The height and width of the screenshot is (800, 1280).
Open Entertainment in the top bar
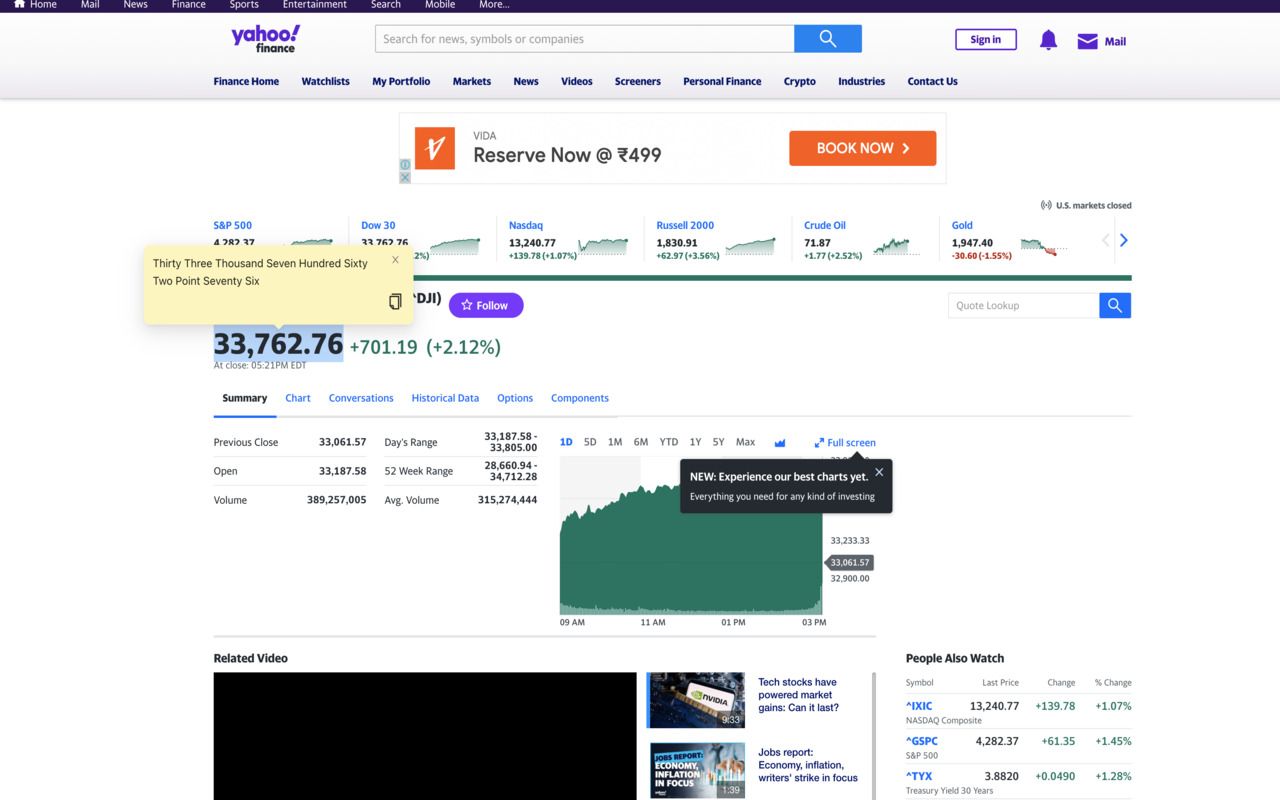tap(315, 4)
